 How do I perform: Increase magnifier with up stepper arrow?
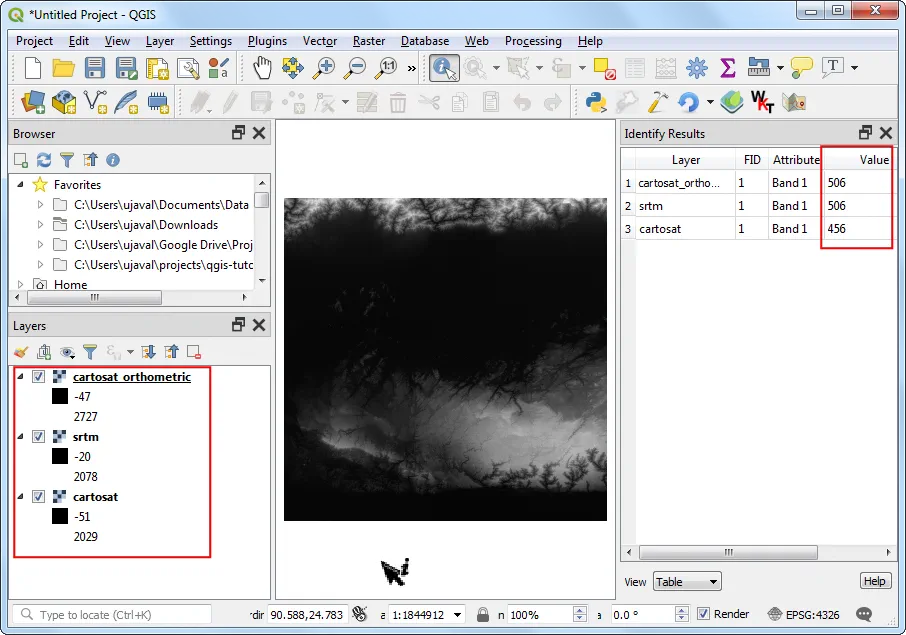tap(580, 610)
